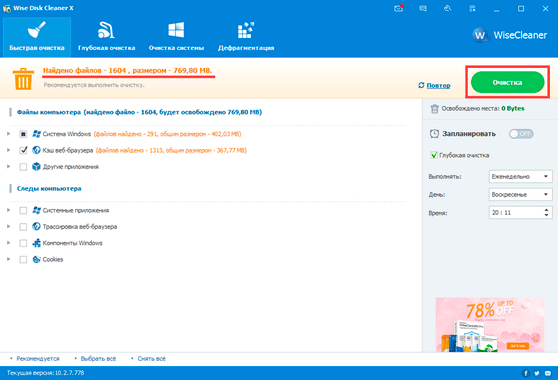558x380 pixels.
Task: Click the Текущая версия 10.2.7.778 text
Action: 46,373
